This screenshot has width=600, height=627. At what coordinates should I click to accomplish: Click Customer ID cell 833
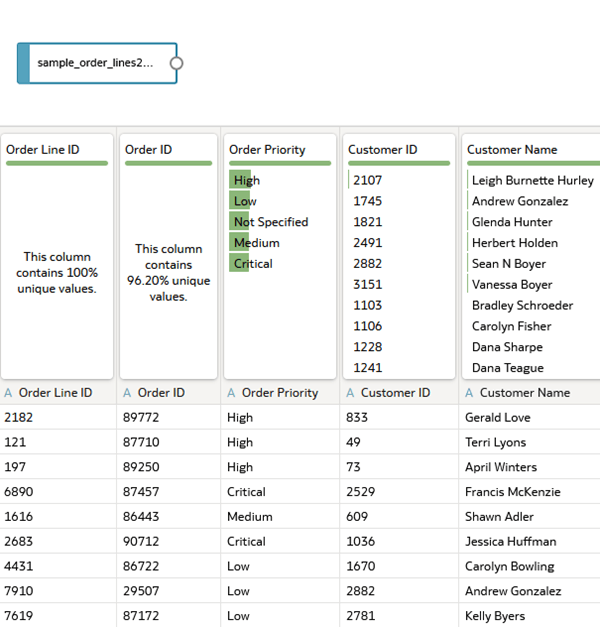pyautogui.click(x=399, y=417)
